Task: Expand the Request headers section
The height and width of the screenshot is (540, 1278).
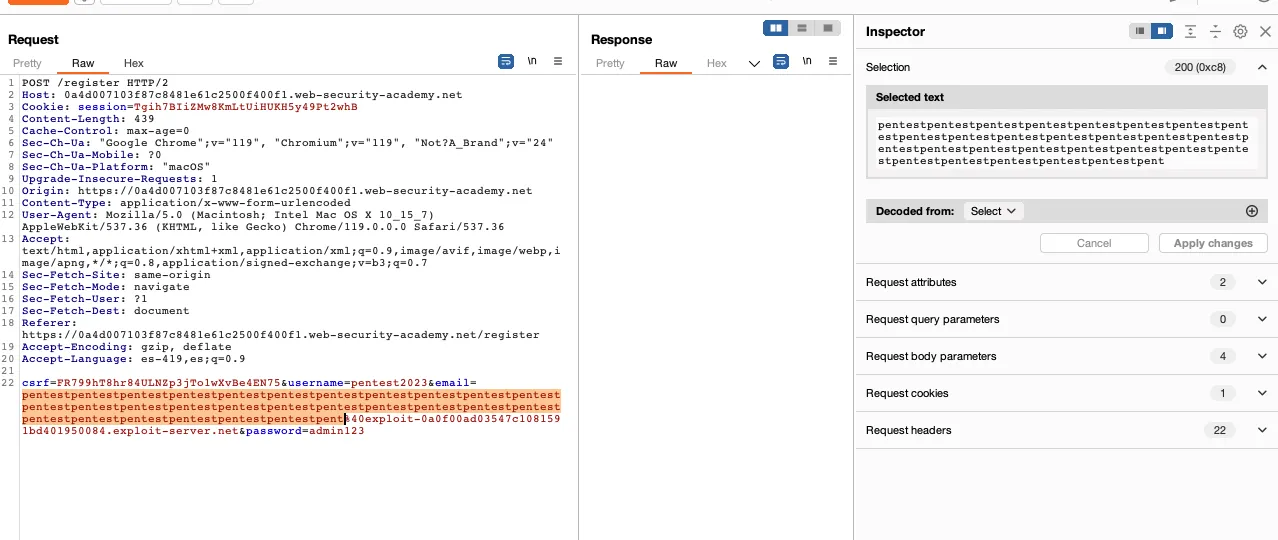Action: point(1261,430)
